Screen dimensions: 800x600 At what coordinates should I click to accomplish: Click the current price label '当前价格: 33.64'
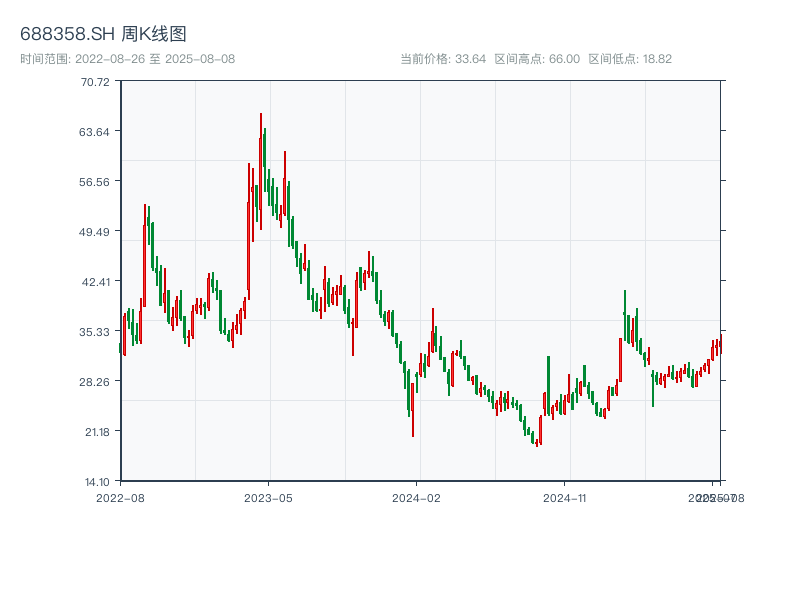coord(443,59)
